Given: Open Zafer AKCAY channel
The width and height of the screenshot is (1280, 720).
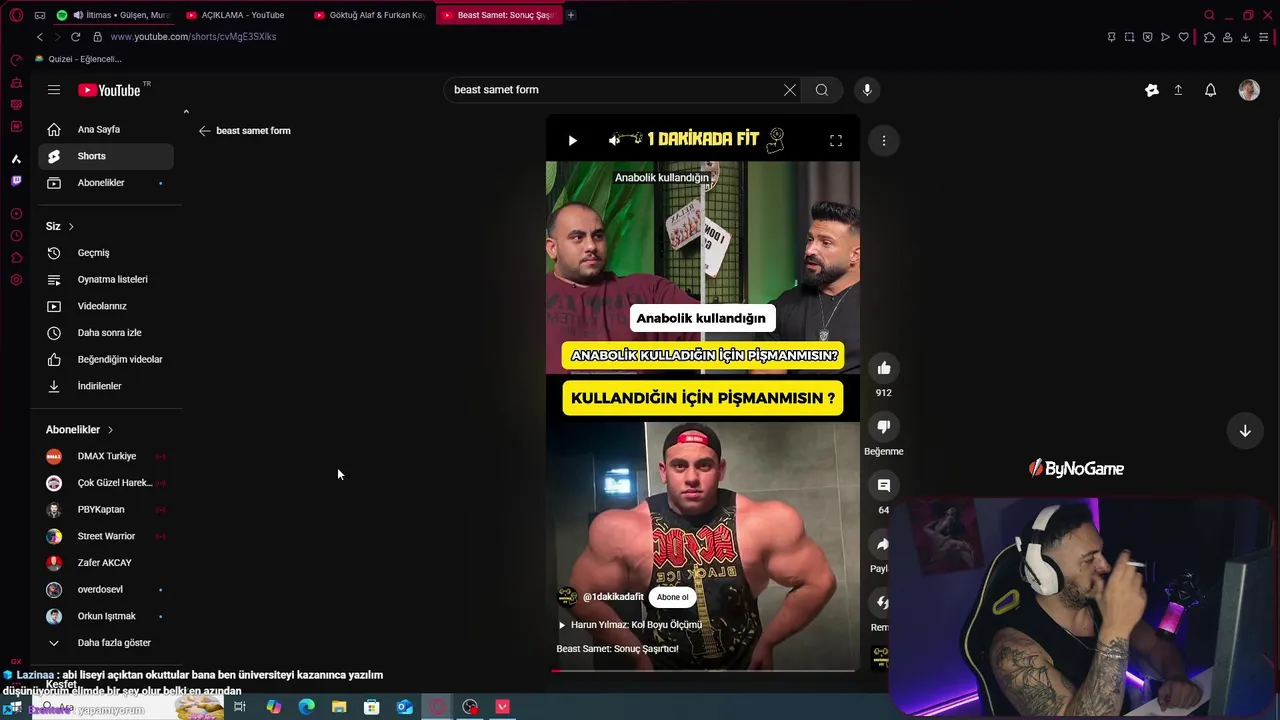Looking at the screenshot, I should click(106, 563).
